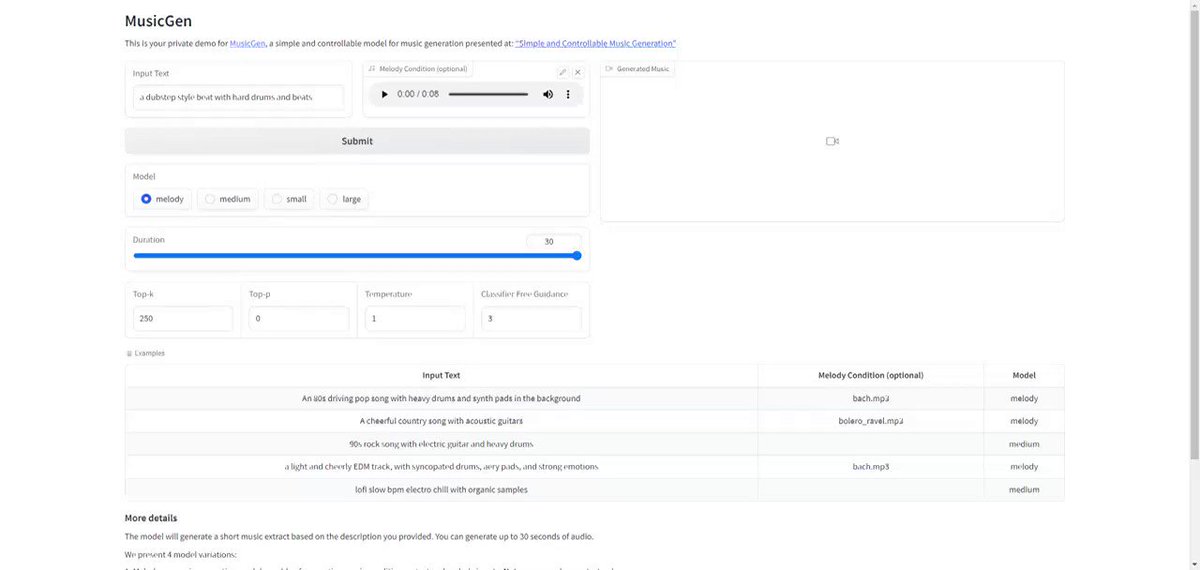Click the Melody Condition column header
This screenshot has width=1200, height=570.
click(x=871, y=375)
